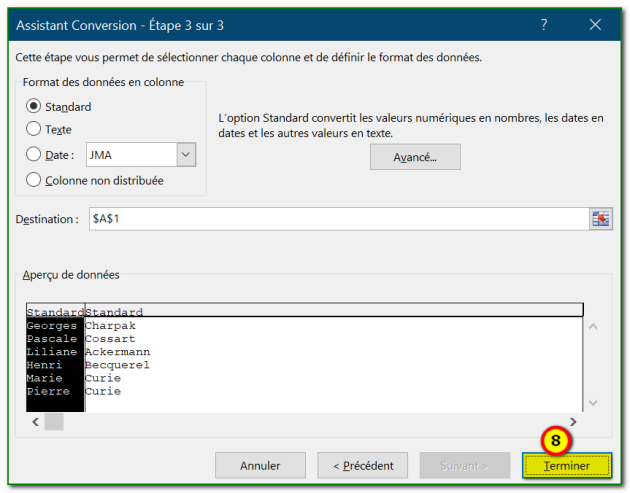Choose Colonne non distribuée option
Viewport: 630px width, 493px height.
(34, 180)
